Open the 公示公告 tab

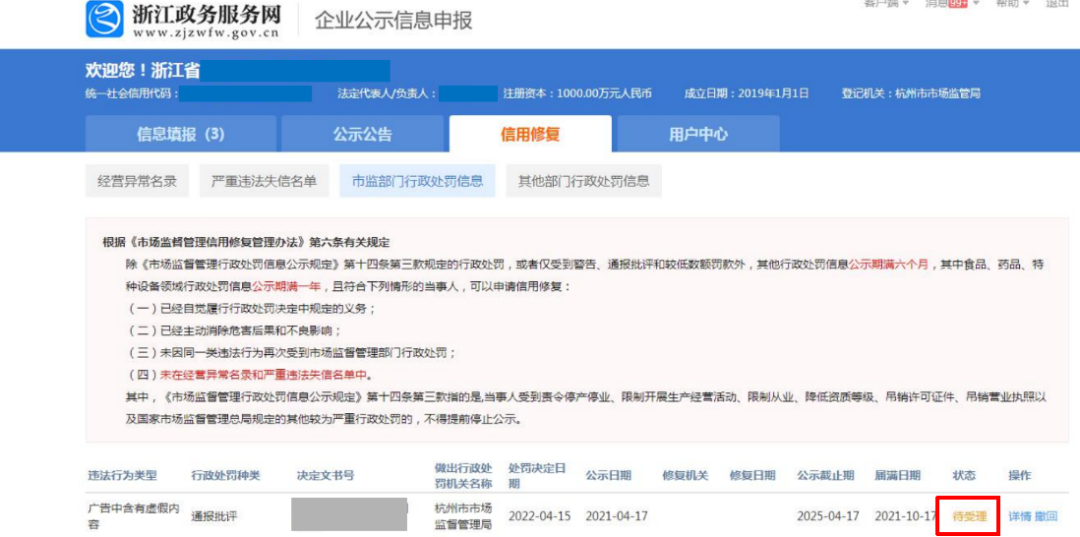coord(362,134)
